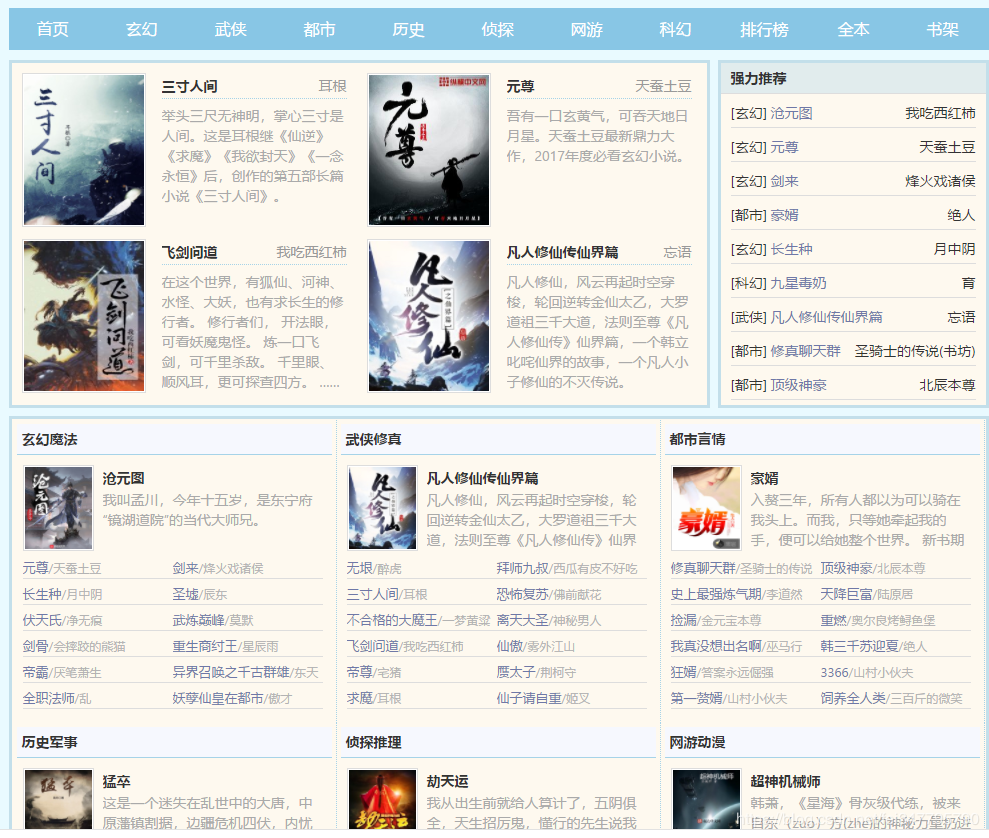Open the 猛卒 cover in 历史军事

58,799
